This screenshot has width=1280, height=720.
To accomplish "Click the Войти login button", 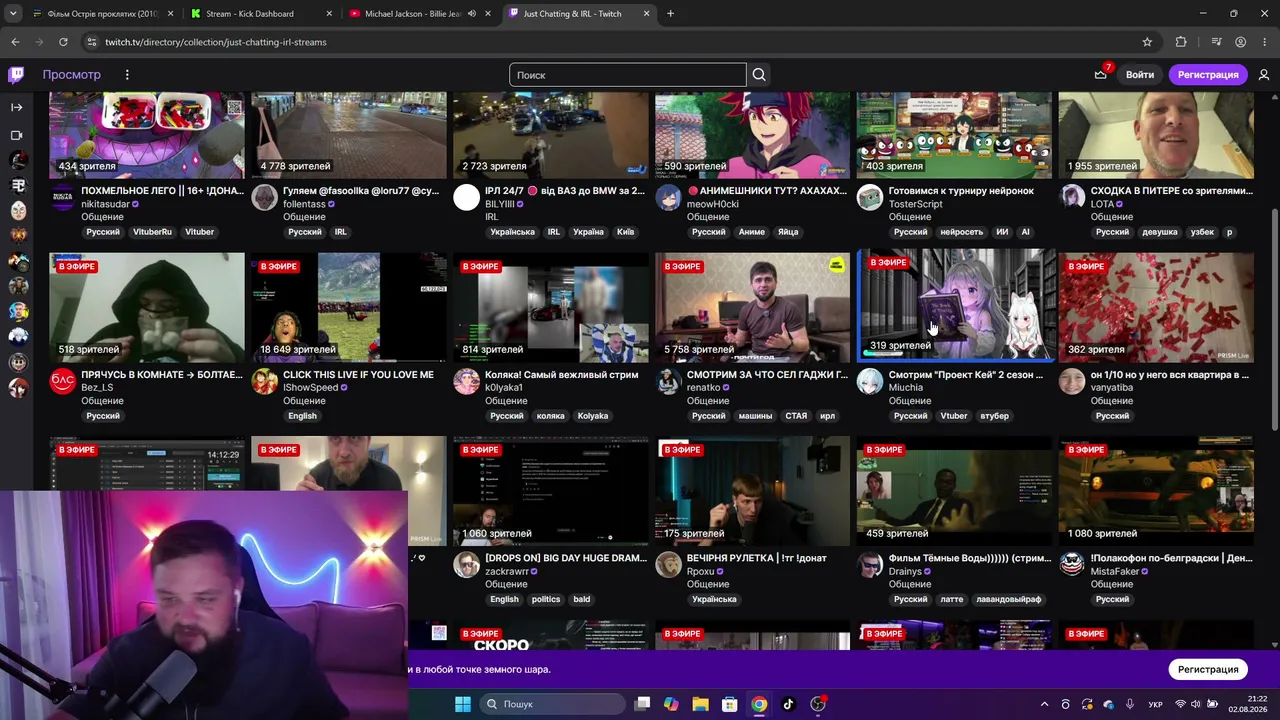I will tap(1140, 75).
